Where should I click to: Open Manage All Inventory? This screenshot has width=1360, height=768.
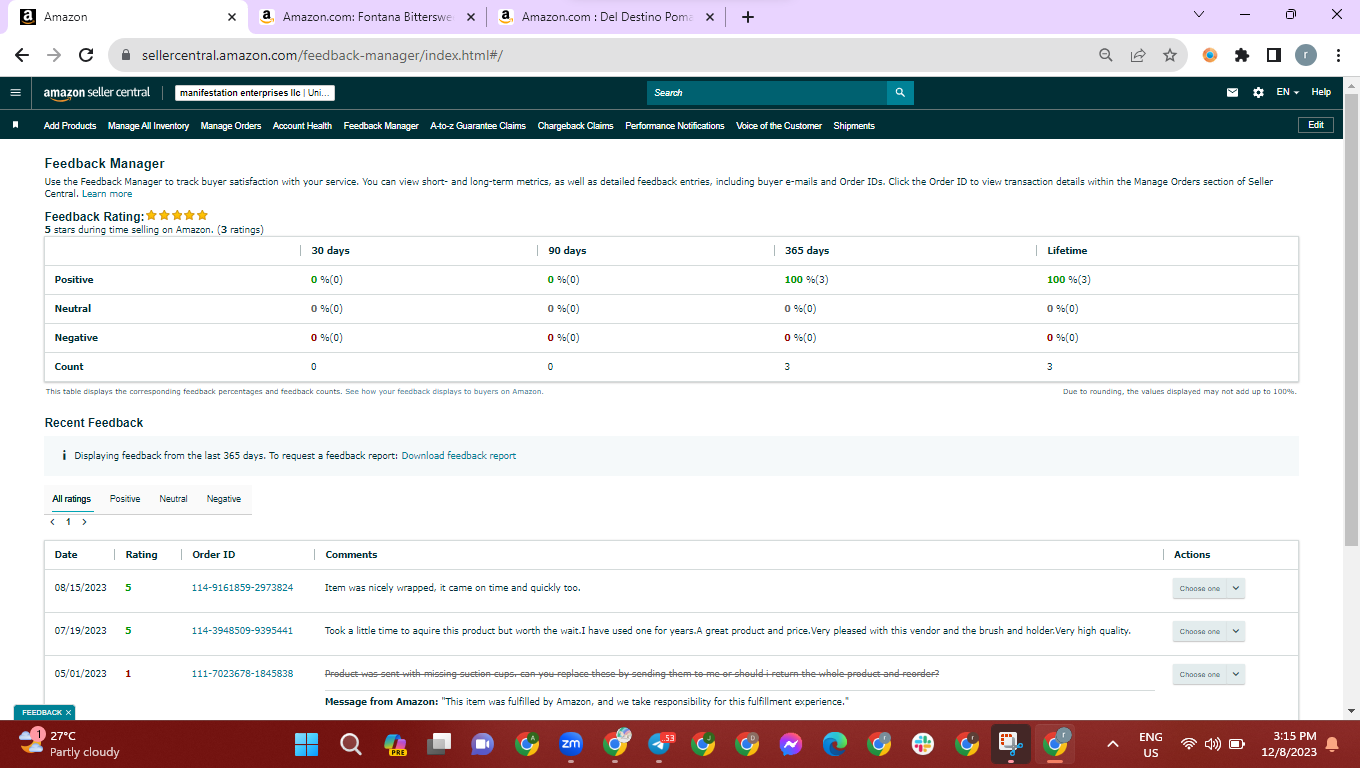(148, 126)
